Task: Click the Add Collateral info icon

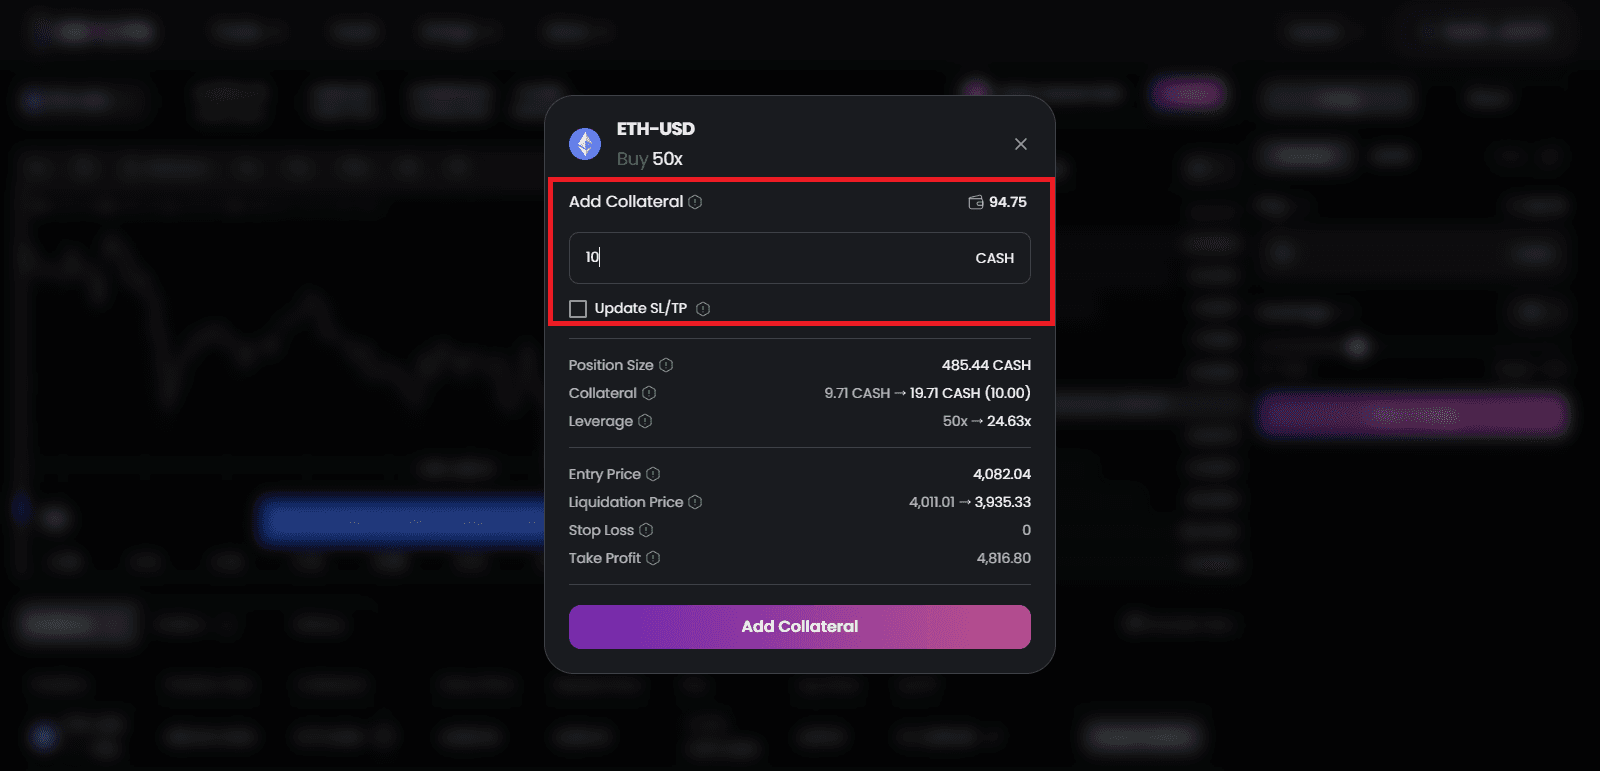Action: 695,202
